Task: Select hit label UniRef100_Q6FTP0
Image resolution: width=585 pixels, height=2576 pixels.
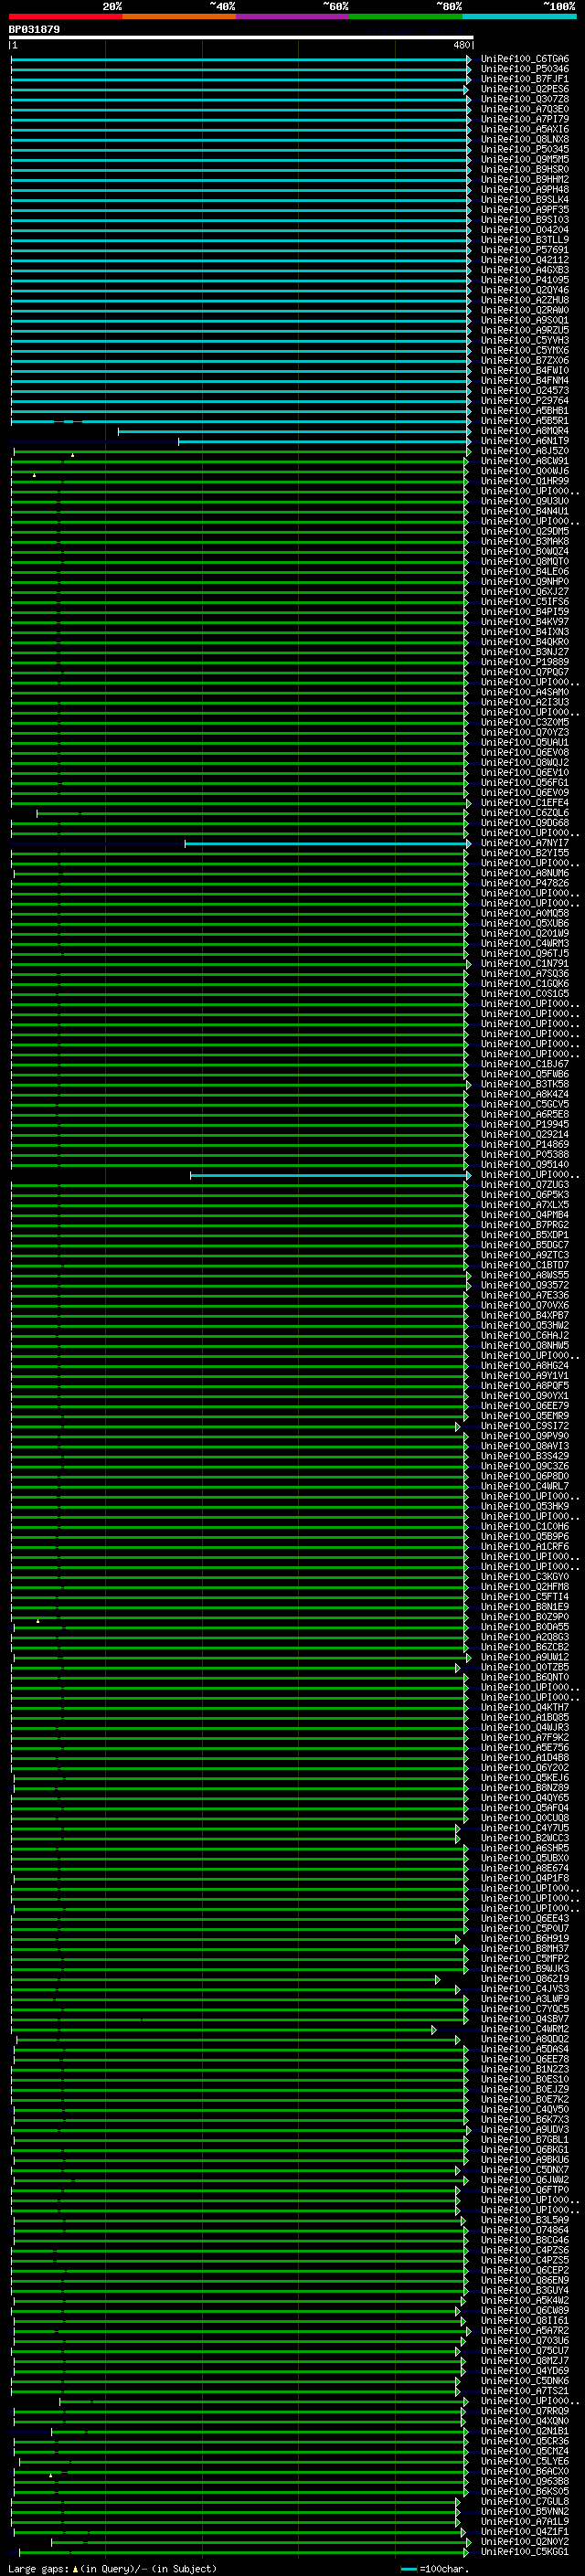Action: click(x=525, y=2189)
